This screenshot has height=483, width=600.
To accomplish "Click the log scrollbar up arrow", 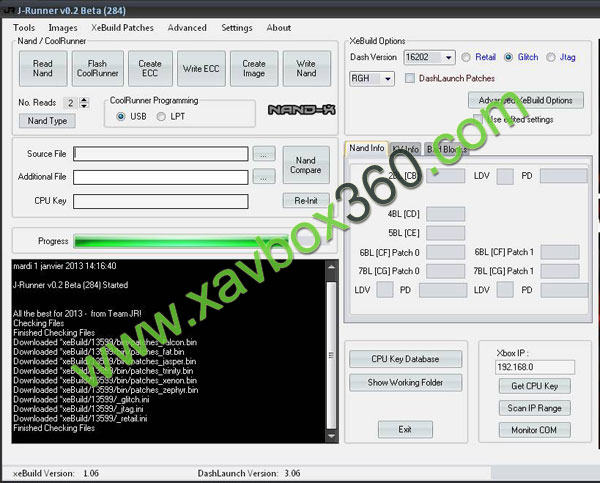I will 331,267.
